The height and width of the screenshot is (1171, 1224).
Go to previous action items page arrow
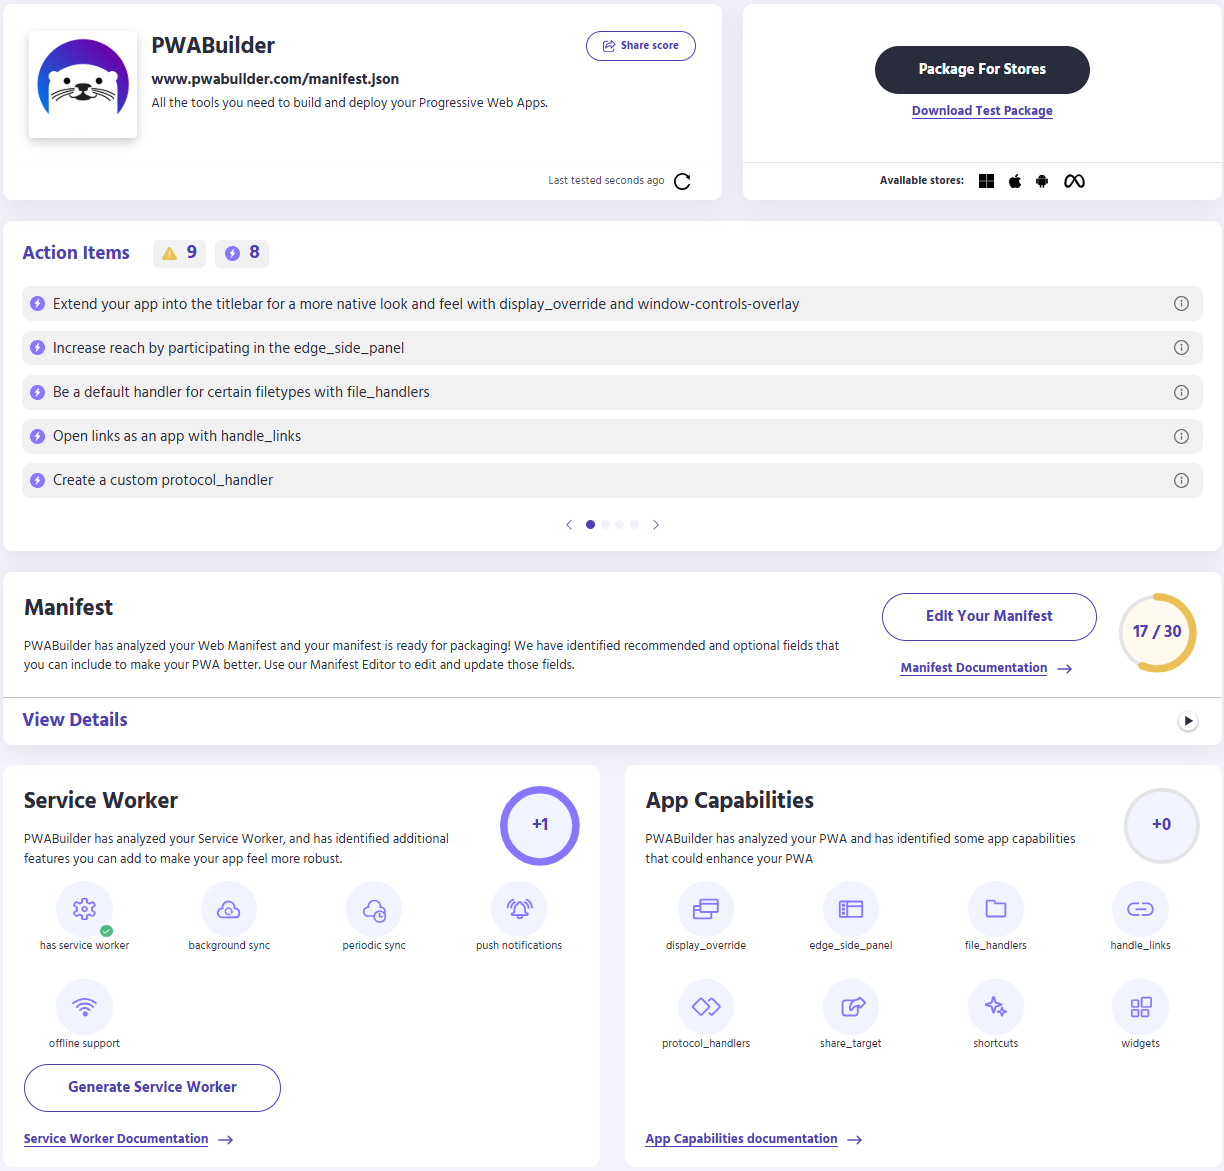click(x=569, y=525)
